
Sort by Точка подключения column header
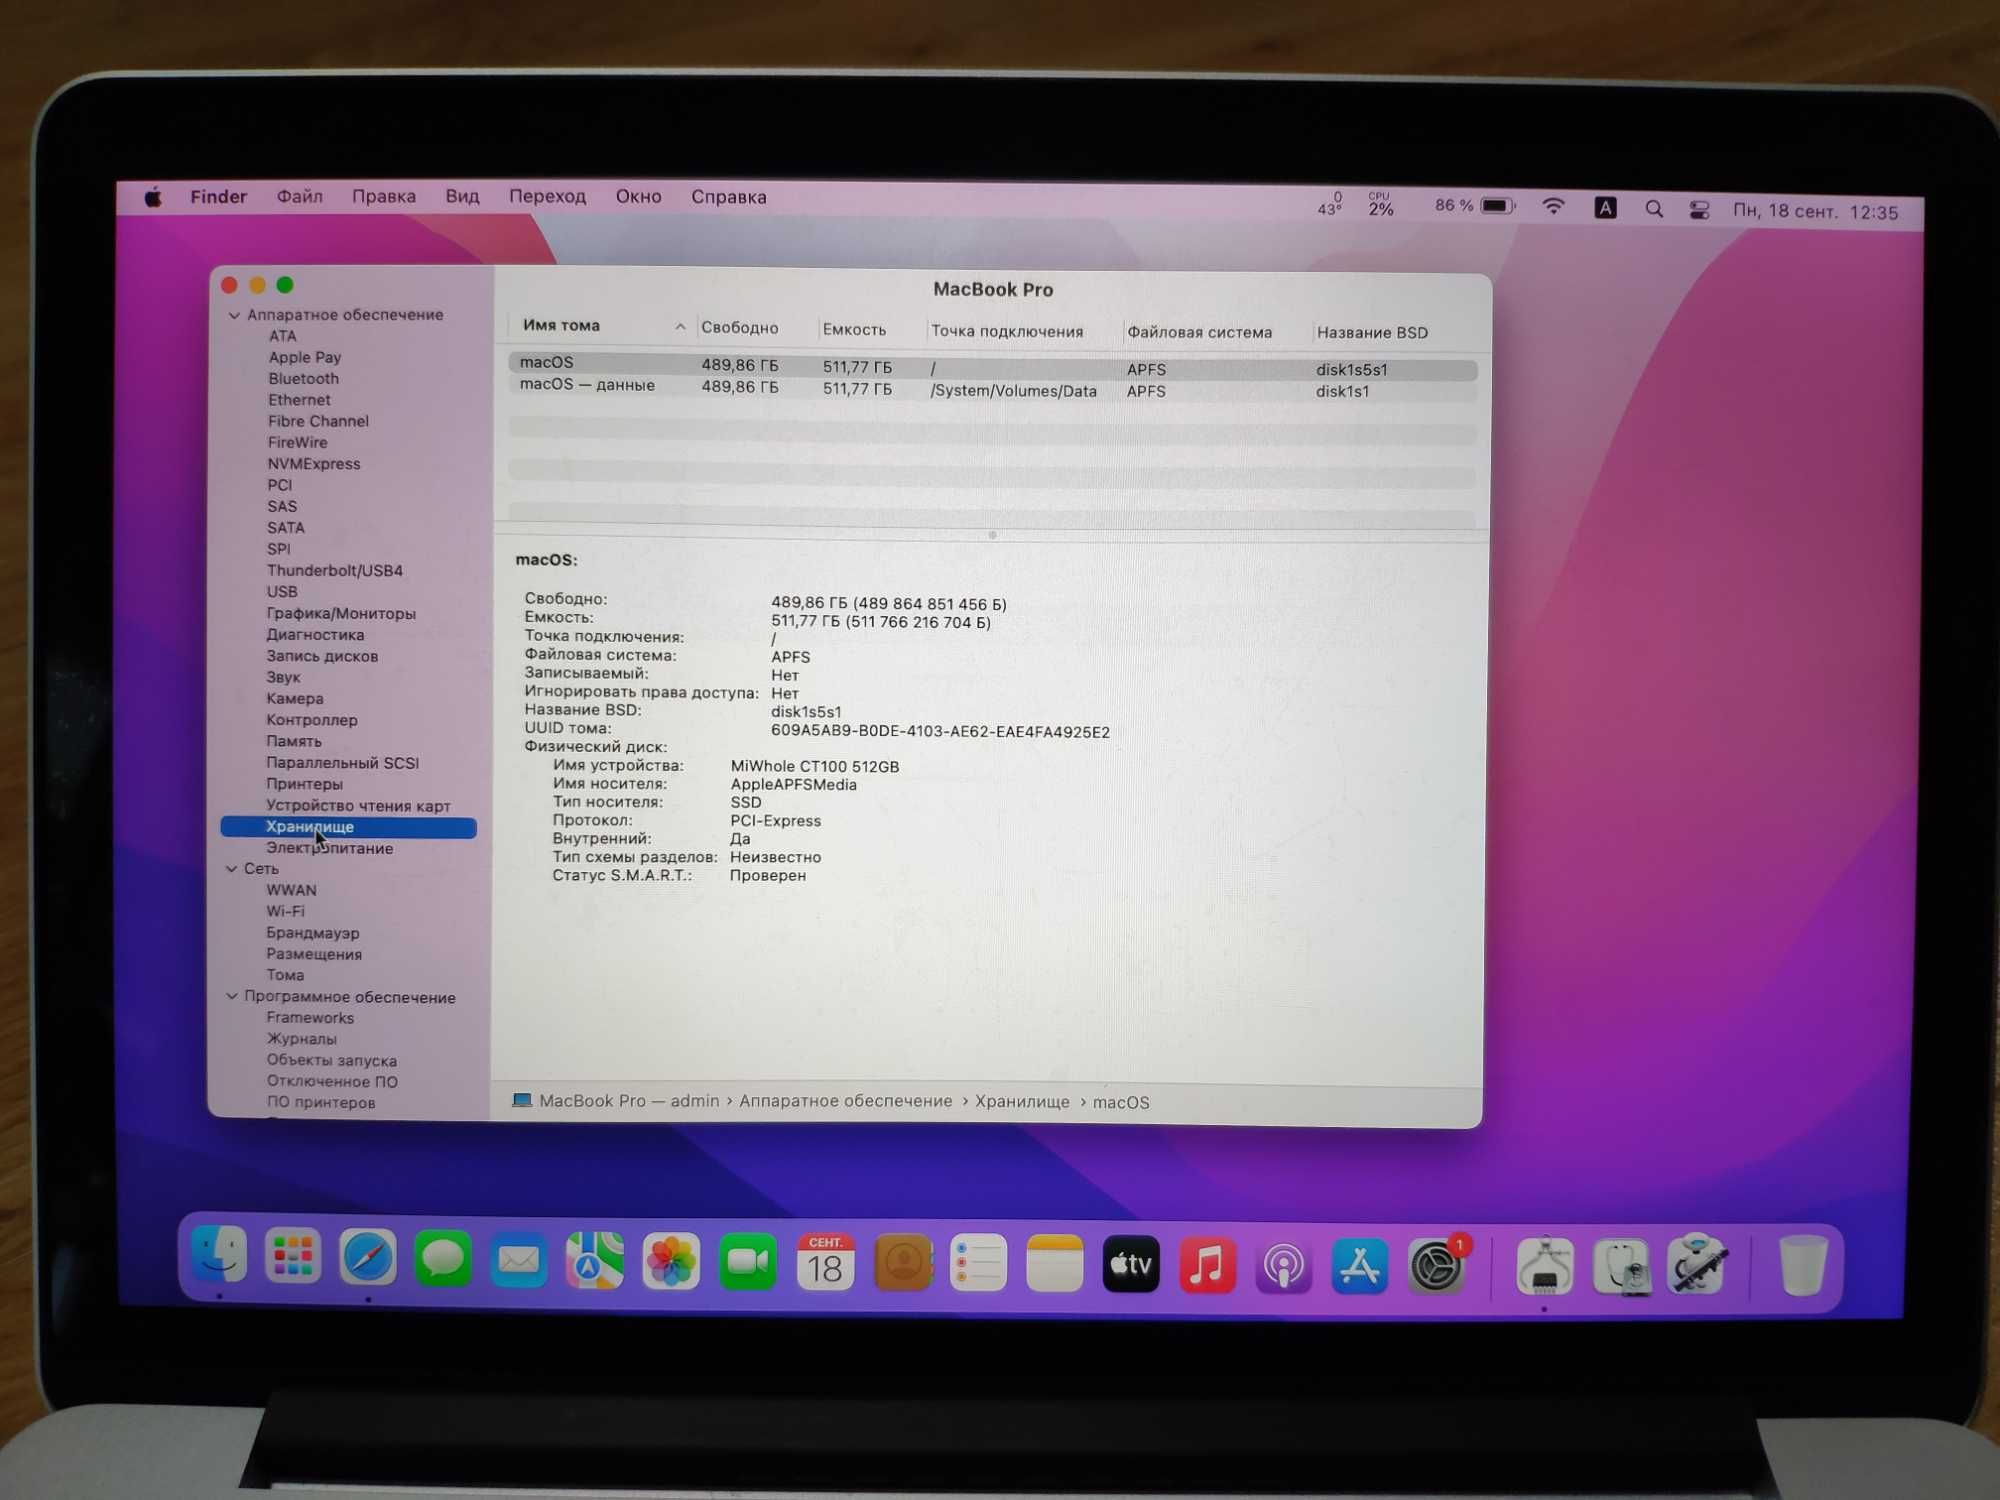(x=1007, y=331)
